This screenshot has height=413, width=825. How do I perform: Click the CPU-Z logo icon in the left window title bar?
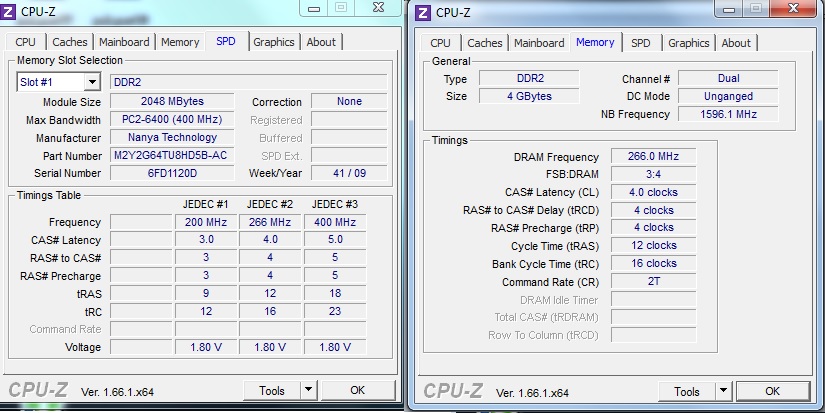coord(8,12)
